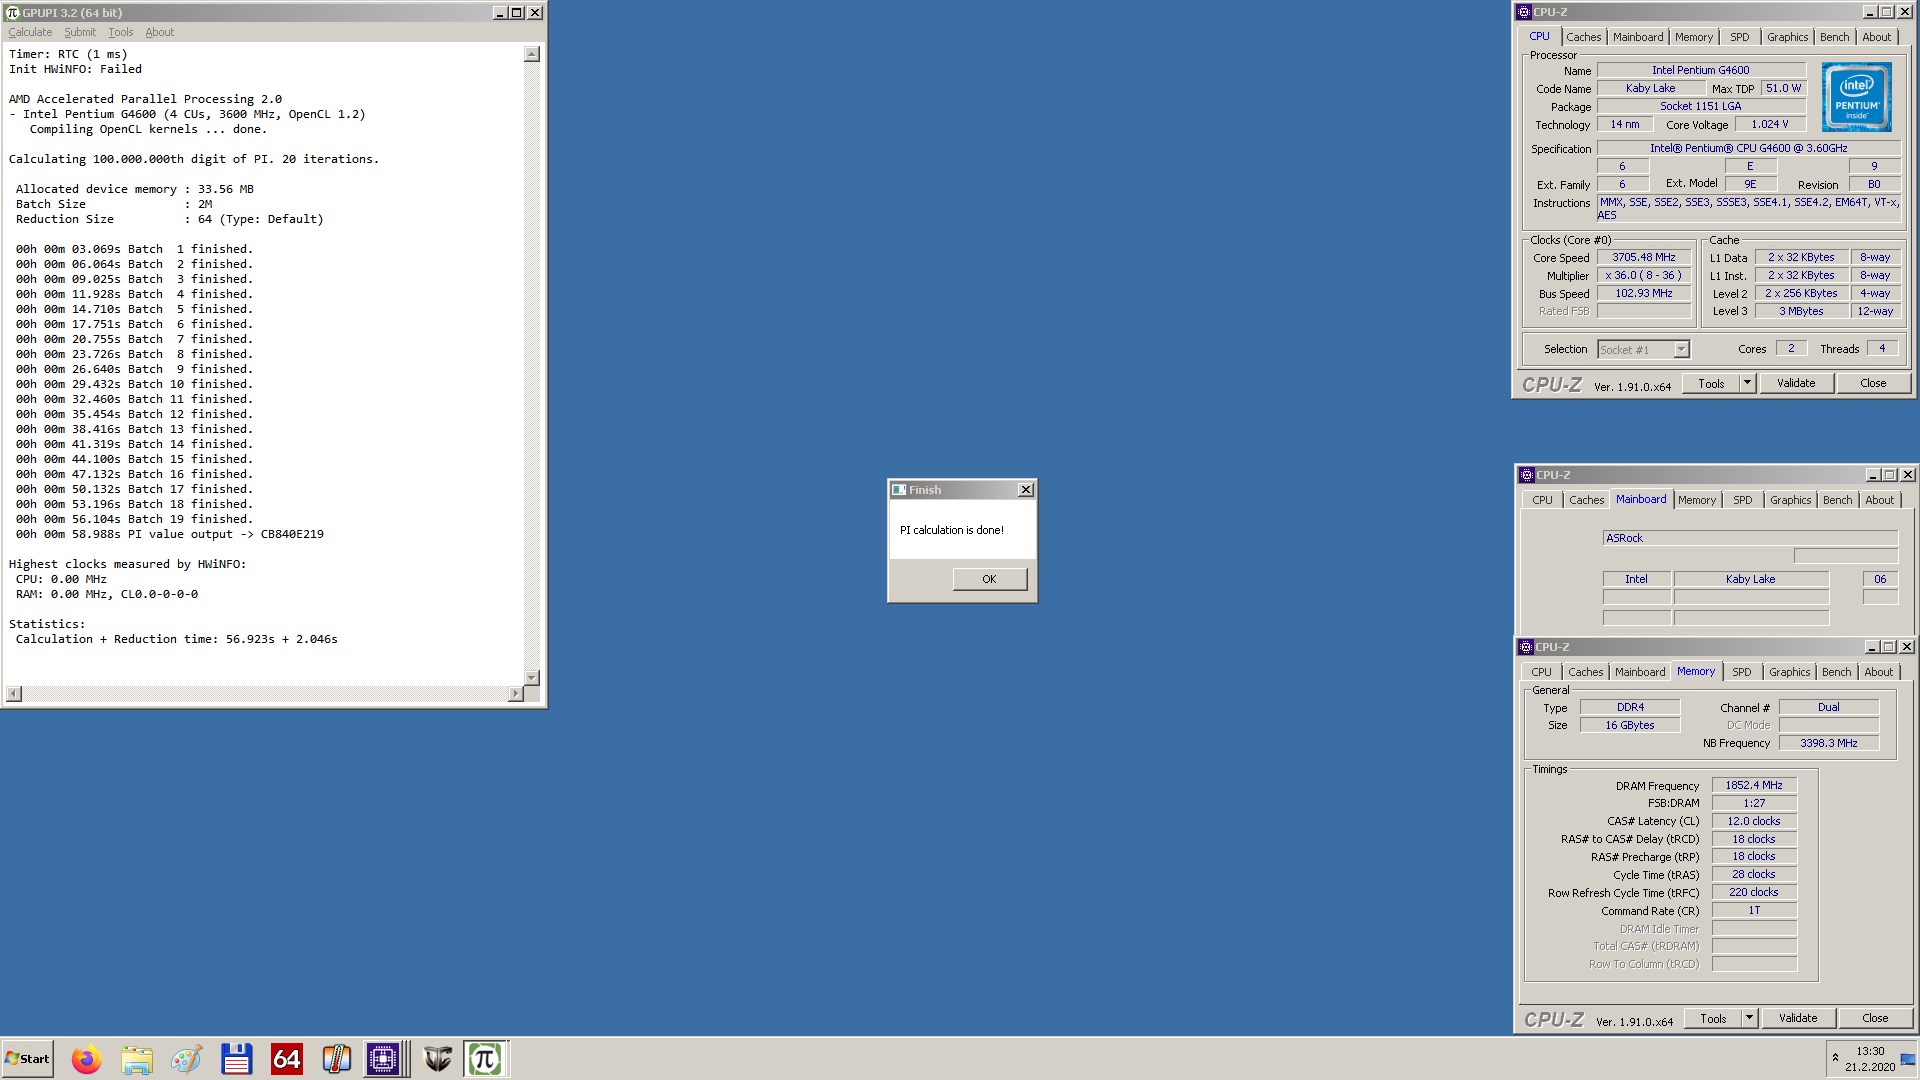This screenshot has width=1920, height=1080.
Task: Select CPU tab in Mainboard CPU-Z window
Action: (1542, 500)
